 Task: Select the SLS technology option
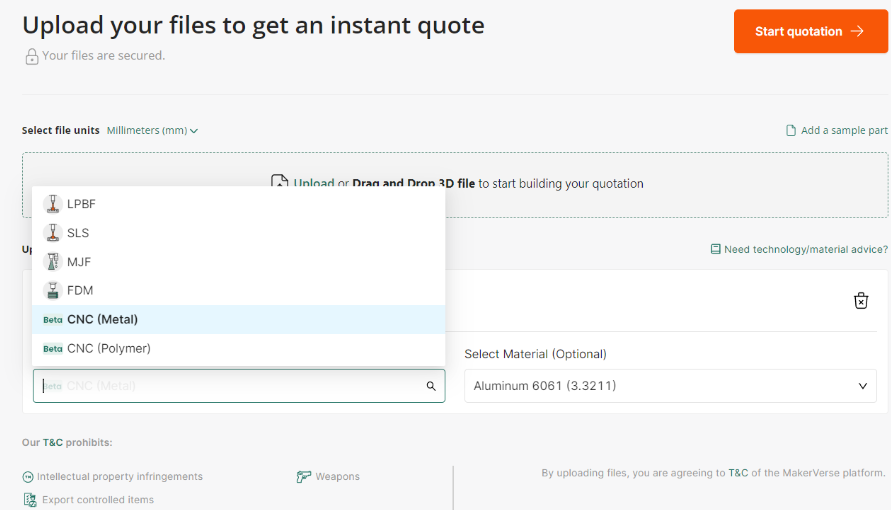pos(239,233)
